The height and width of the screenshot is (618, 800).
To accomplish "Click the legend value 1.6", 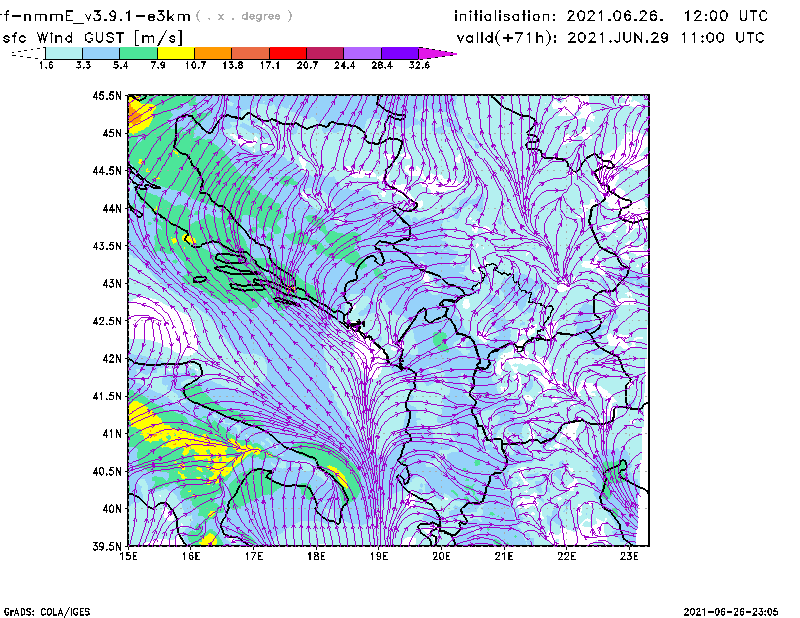I will 46,65.
